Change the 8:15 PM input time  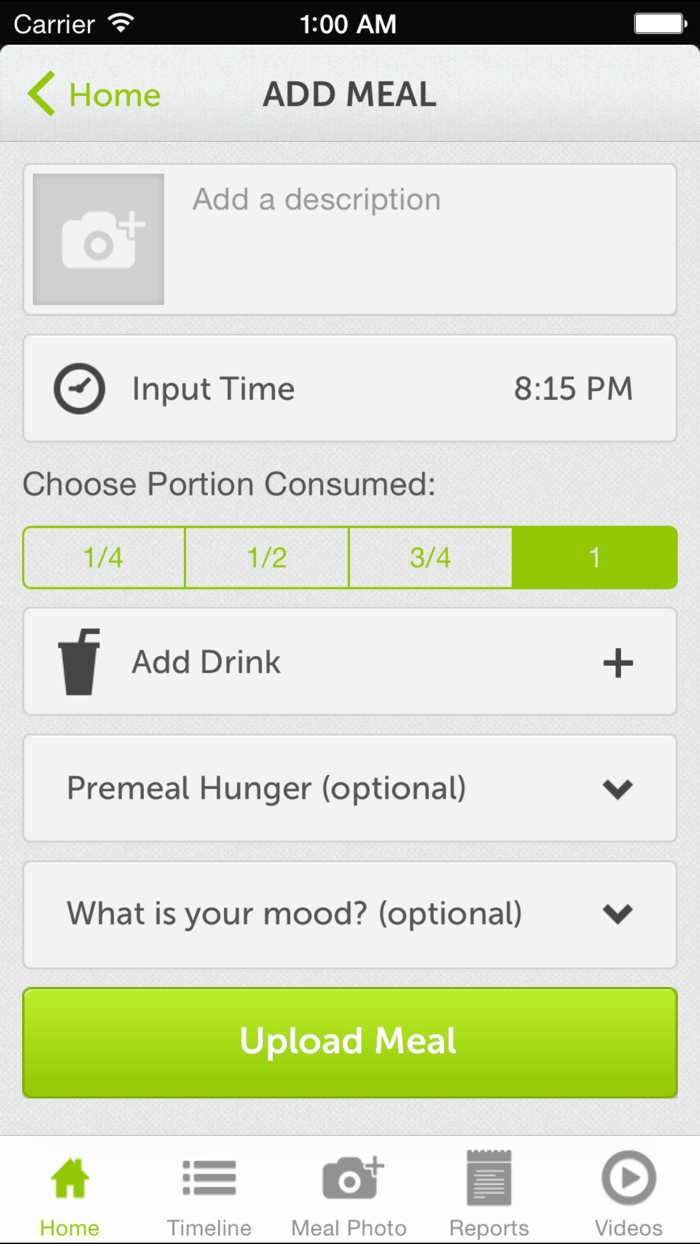[573, 389]
